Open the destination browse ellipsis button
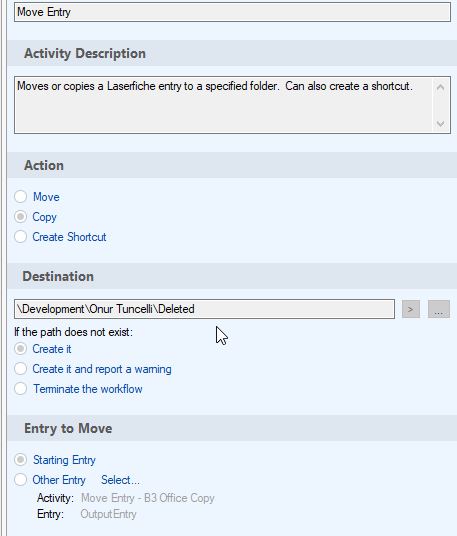 click(439, 309)
